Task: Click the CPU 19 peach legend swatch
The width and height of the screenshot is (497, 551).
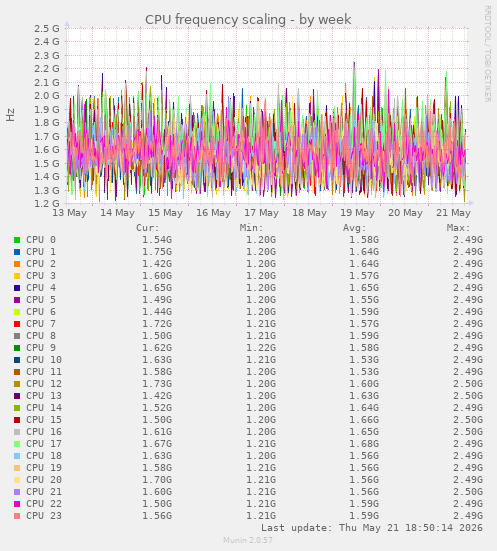Action: tap(17, 468)
